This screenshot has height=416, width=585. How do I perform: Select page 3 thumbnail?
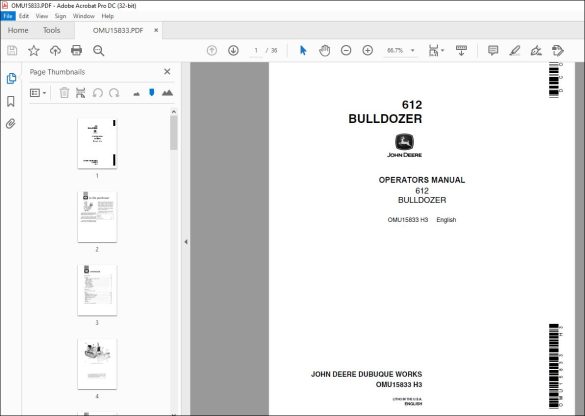97,290
